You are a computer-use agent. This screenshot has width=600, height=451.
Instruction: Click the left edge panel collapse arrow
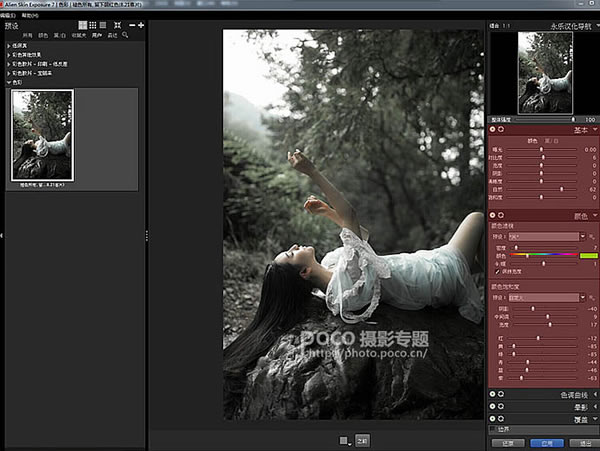(x=2, y=236)
